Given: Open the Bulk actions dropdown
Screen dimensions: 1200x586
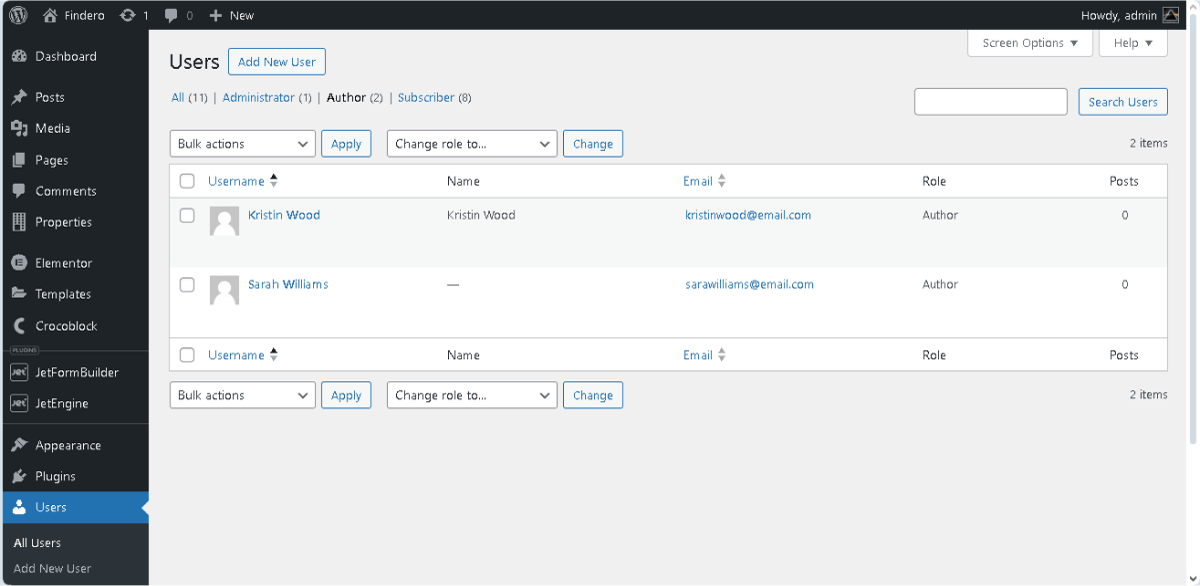Looking at the screenshot, I should coord(241,143).
